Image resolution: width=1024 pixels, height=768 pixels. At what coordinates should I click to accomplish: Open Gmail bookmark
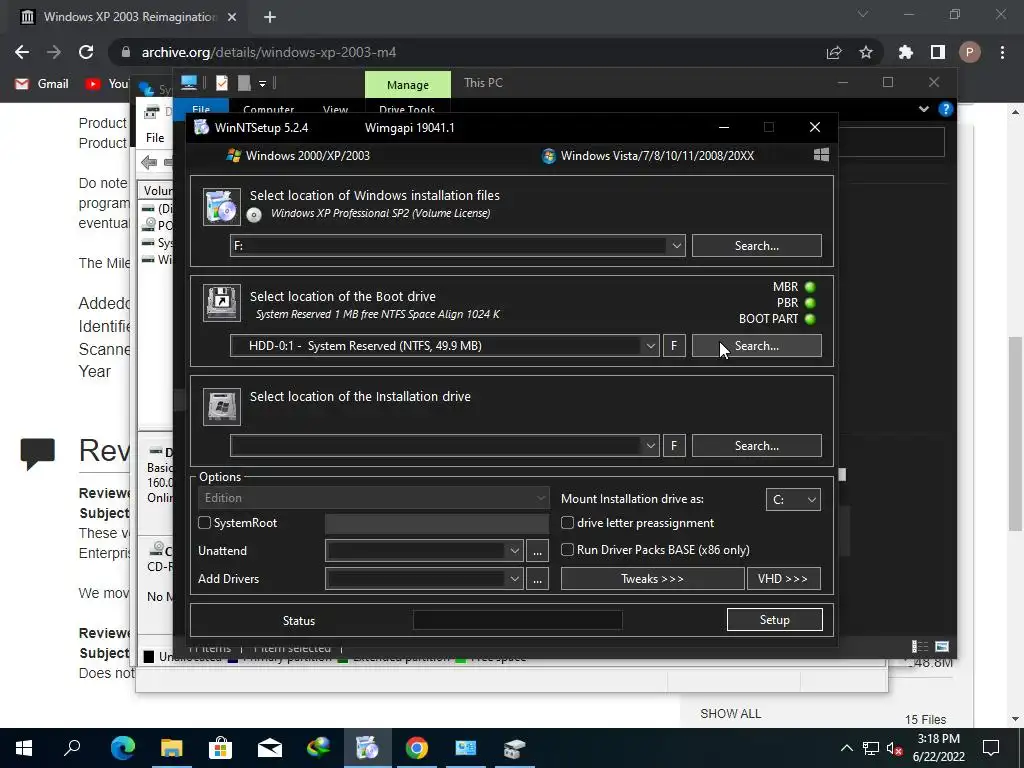pos(42,84)
